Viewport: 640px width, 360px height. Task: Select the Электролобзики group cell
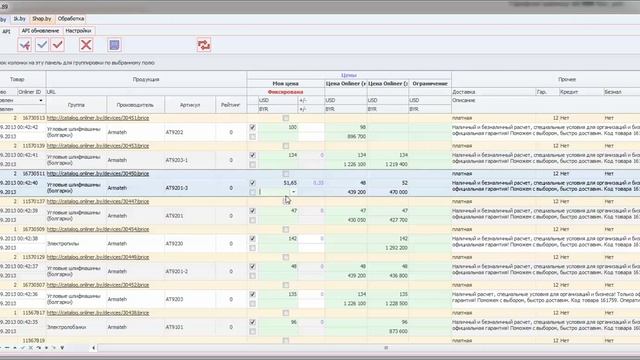pos(76,327)
